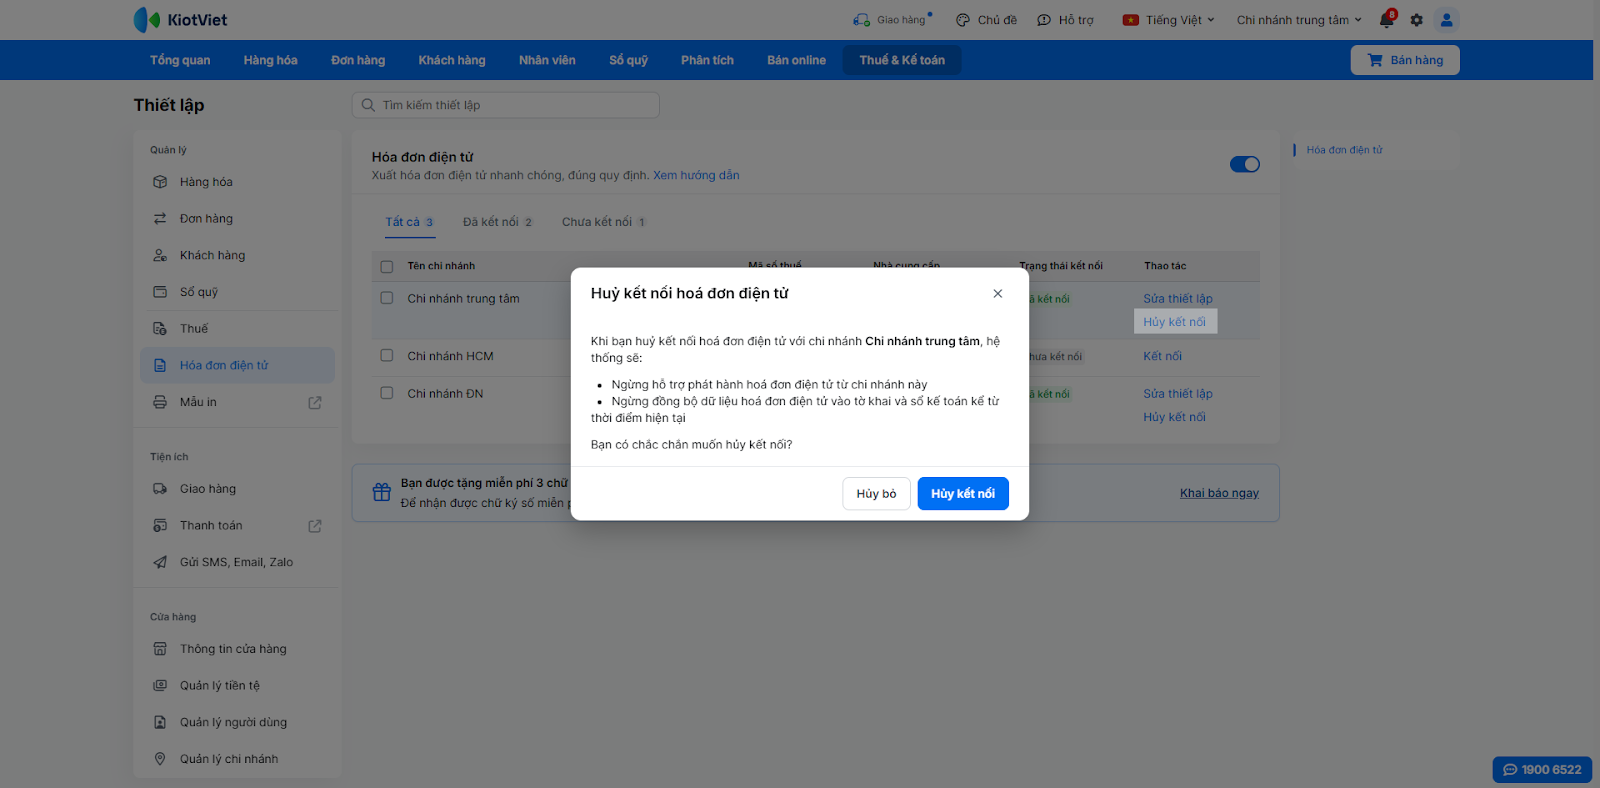Click the Bán hàng button
Viewport: 1600px width, 788px height.
click(1405, 60)
